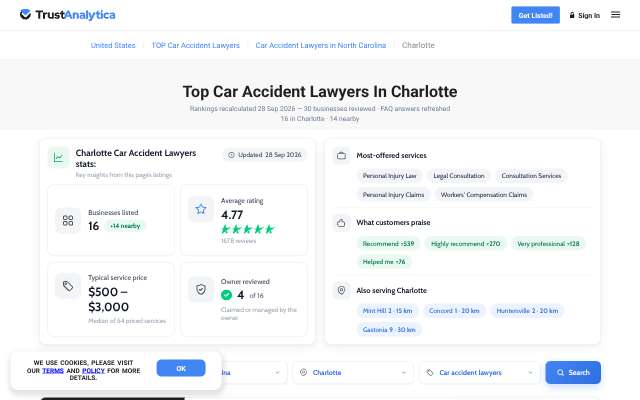Open the hamburger menu icon

(616, 15)
